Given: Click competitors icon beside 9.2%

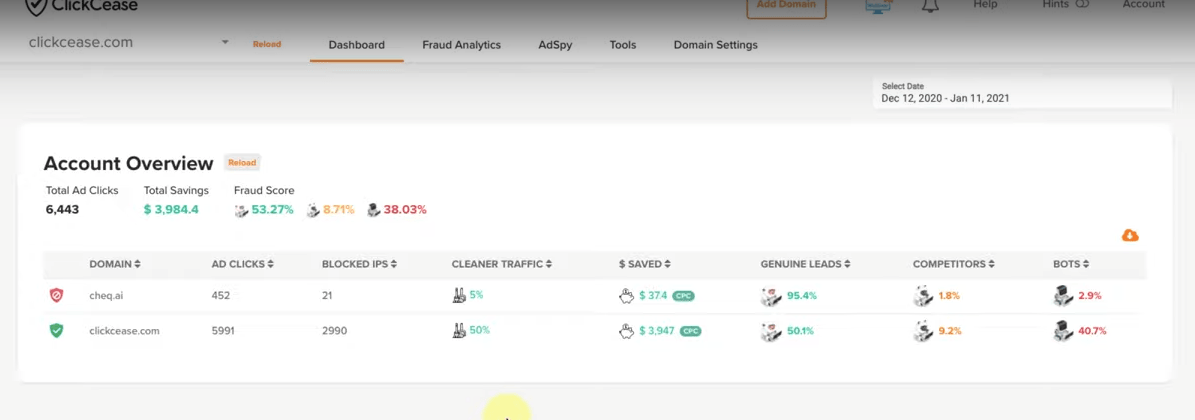Looking at the screenshot, I should pos(923,332).
